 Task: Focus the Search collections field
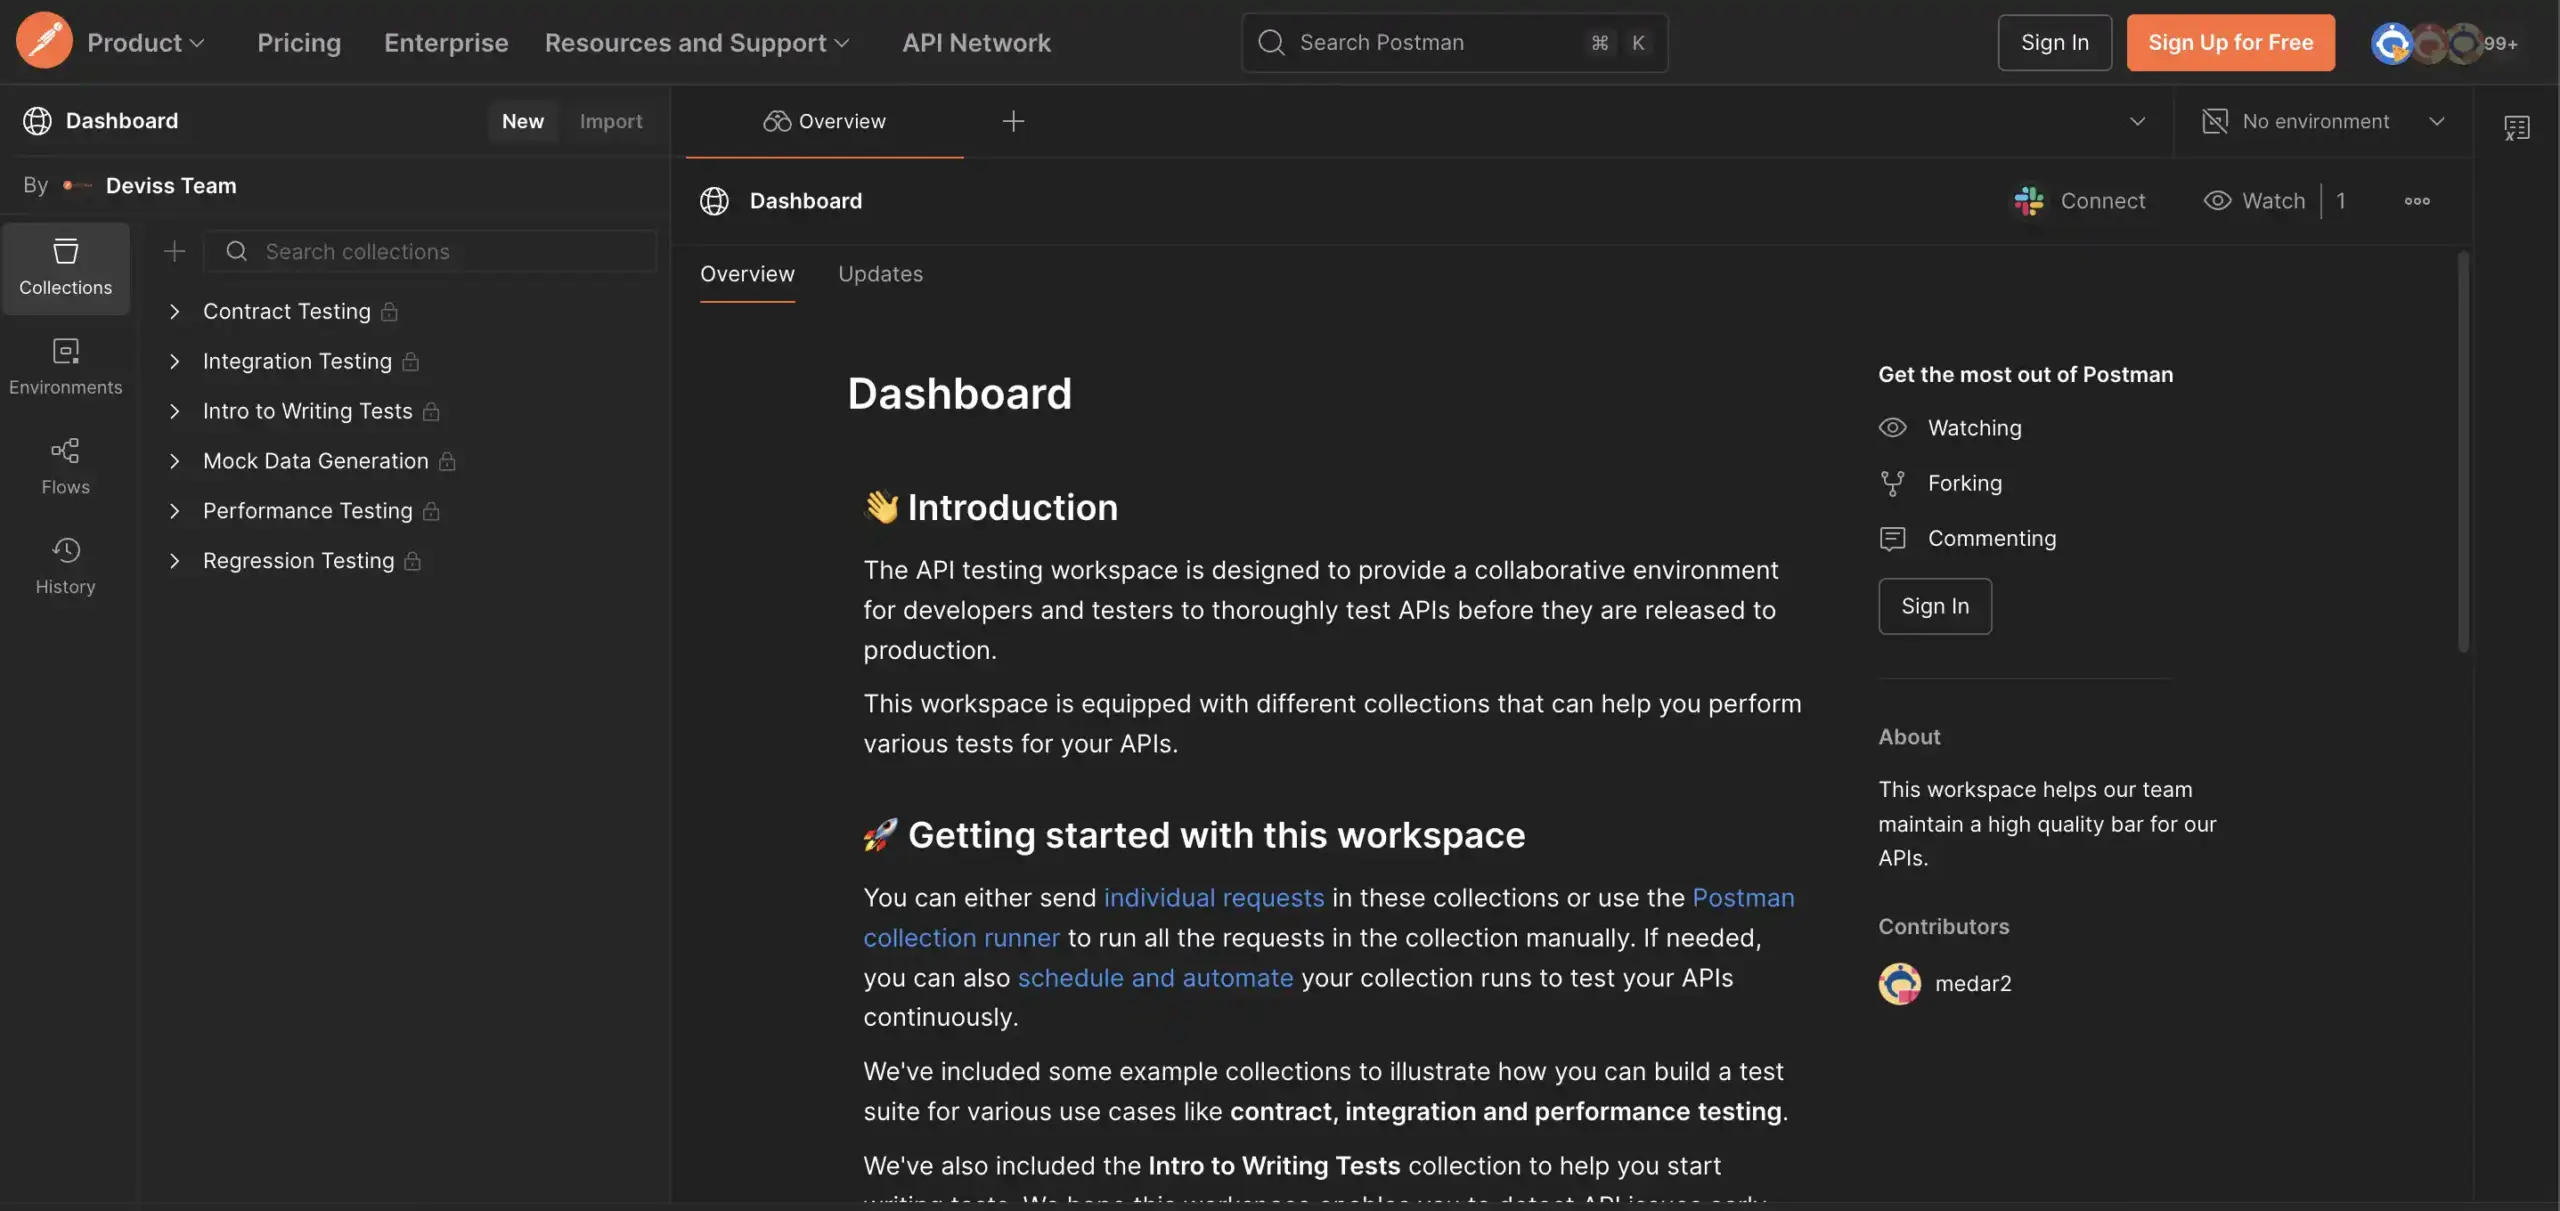coord(430,251)
